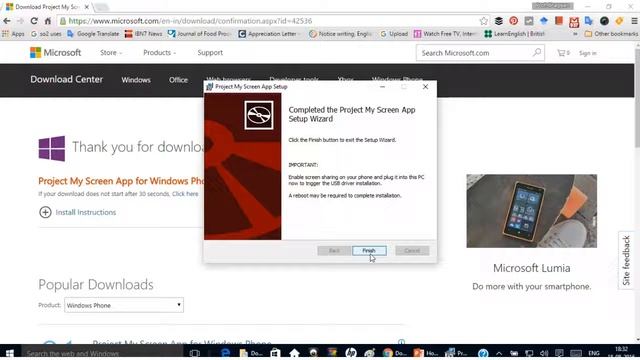Image resolution: width=640 pixels, height=360 pixels.
Task: Click the Microsoft Lumia phone image
Action: pos(531,211)
